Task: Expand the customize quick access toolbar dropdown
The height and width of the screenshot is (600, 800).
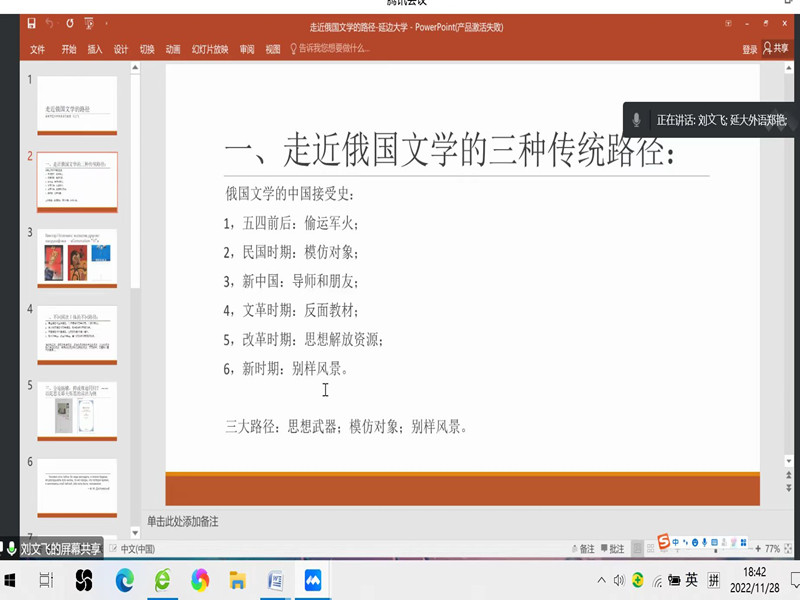Action: click(106, 23)
